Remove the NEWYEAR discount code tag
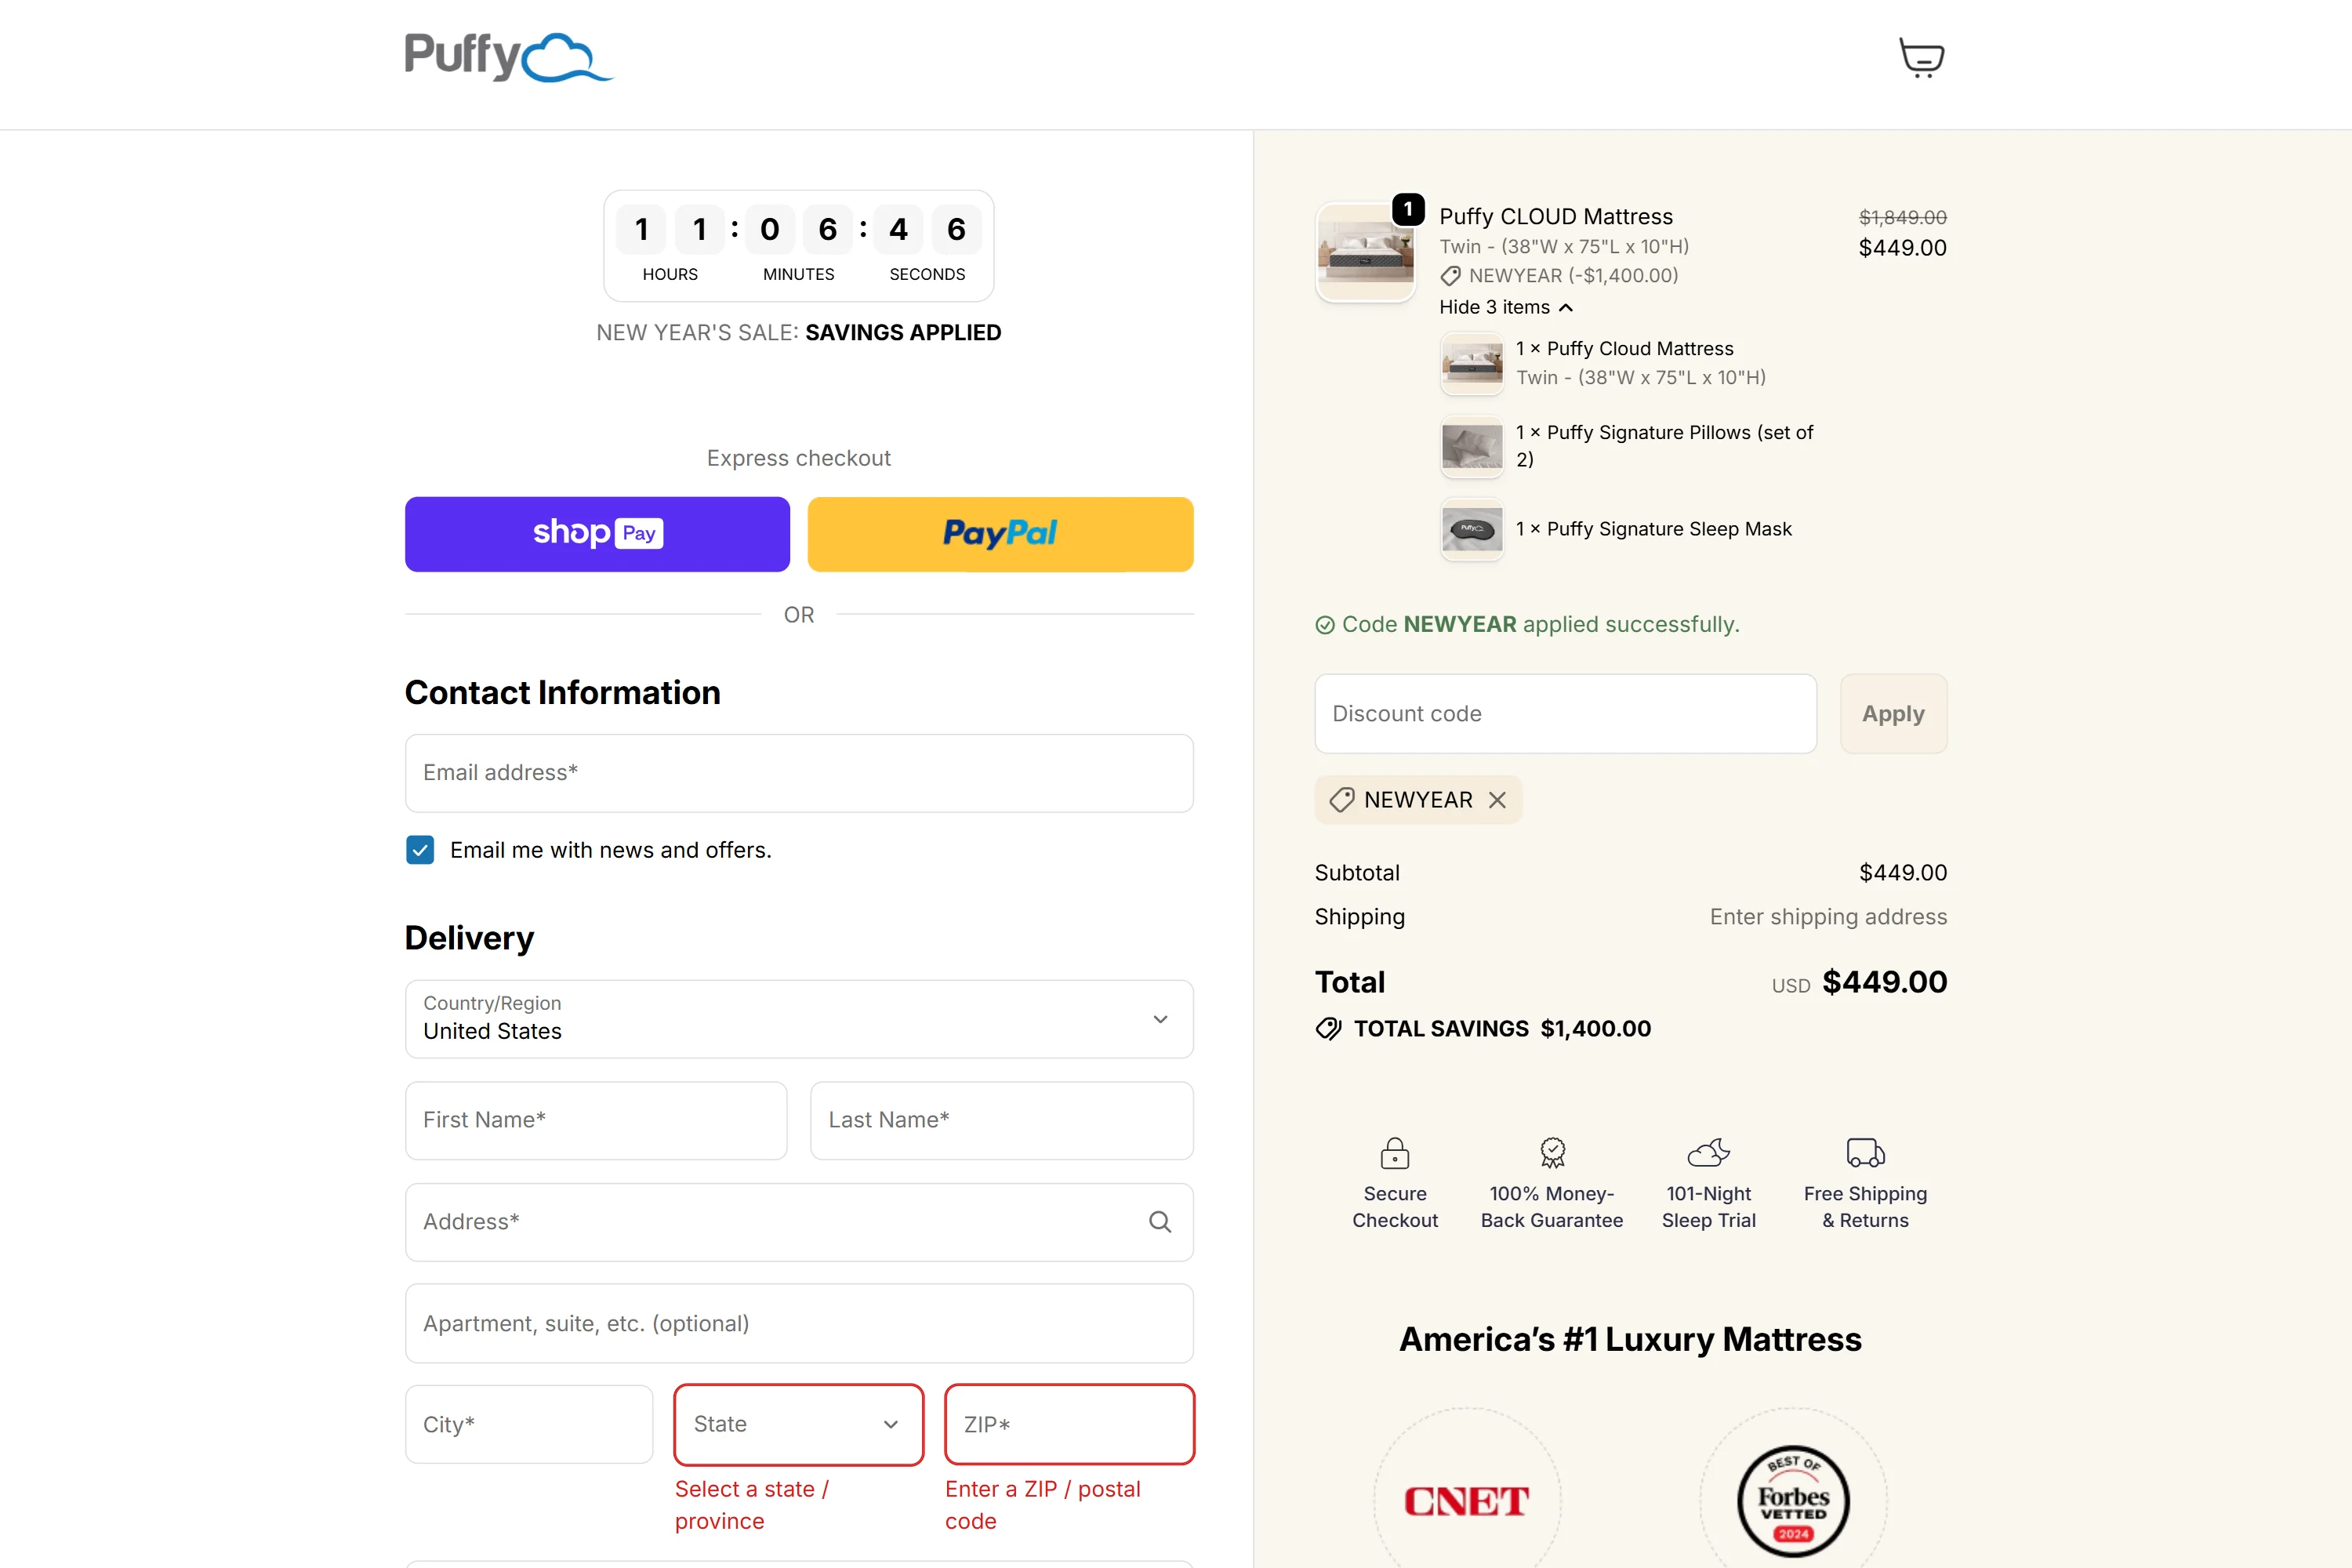 [1497, 800]
